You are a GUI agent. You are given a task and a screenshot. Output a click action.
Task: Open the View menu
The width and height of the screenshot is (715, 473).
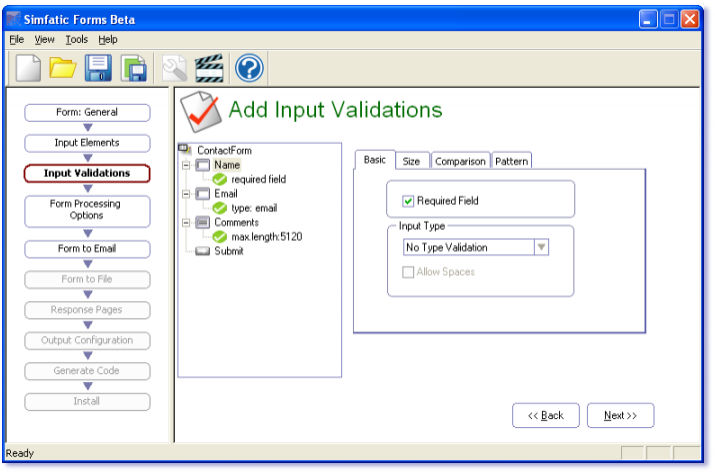44,40
